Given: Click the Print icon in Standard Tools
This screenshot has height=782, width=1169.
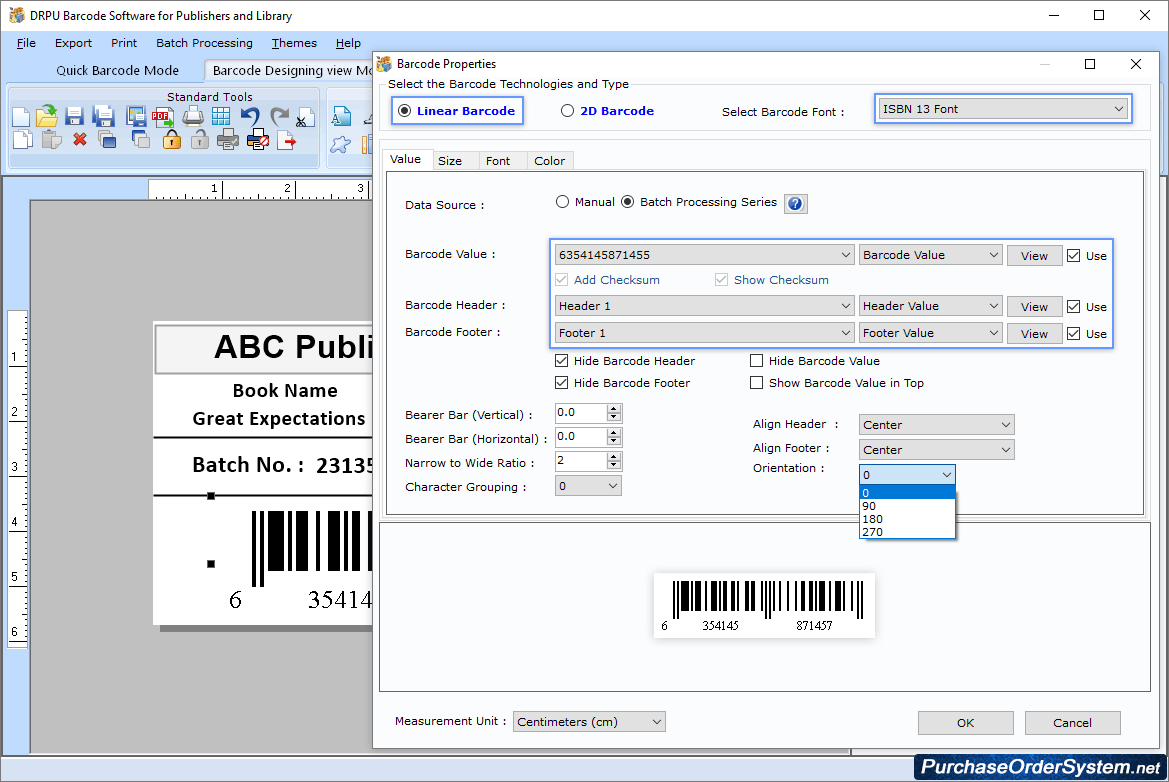Looking at the screenshot, I should [x=192, y=116].
